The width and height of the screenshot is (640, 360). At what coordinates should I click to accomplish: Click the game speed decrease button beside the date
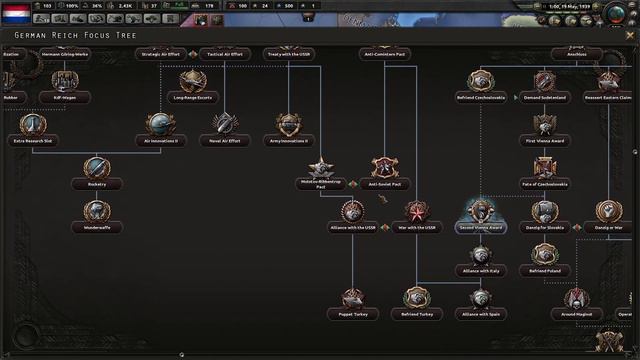(538, 6)
